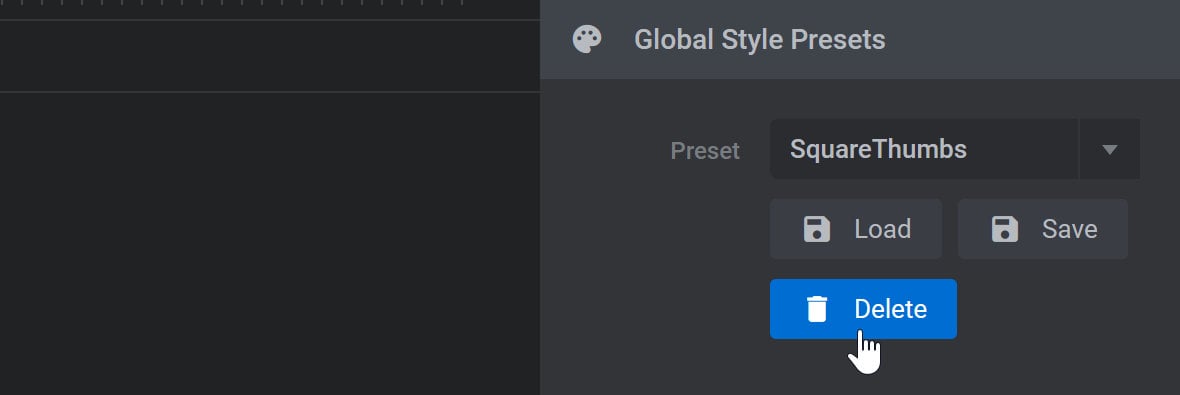Save the current global style preset

click(x=1043, y=229)
